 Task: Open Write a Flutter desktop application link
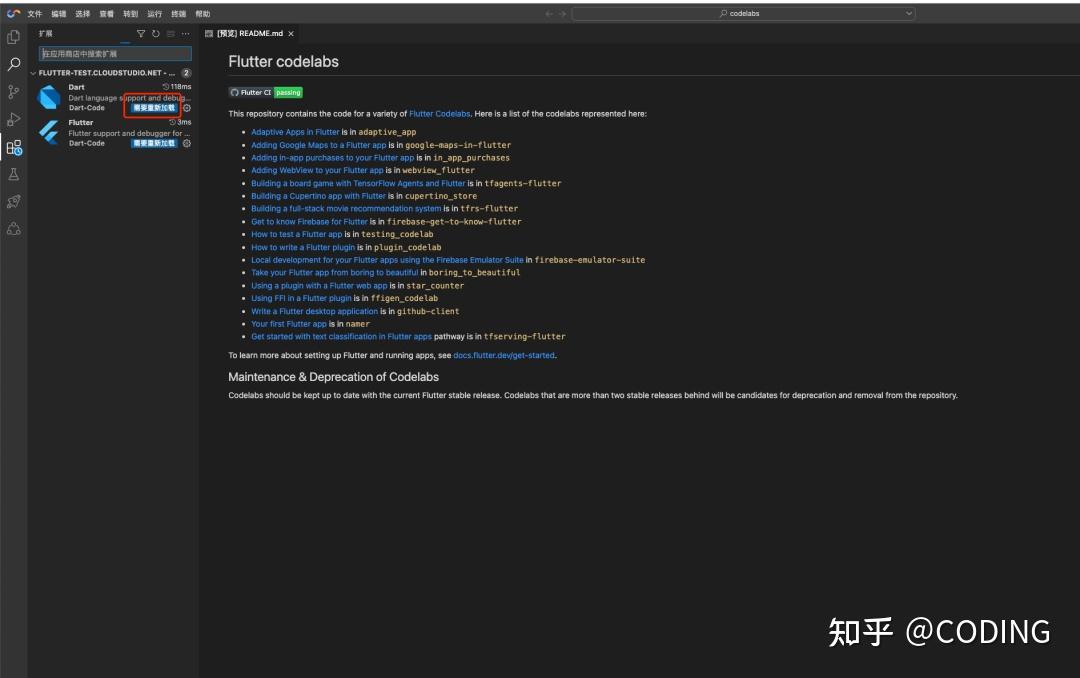point(315,311)
